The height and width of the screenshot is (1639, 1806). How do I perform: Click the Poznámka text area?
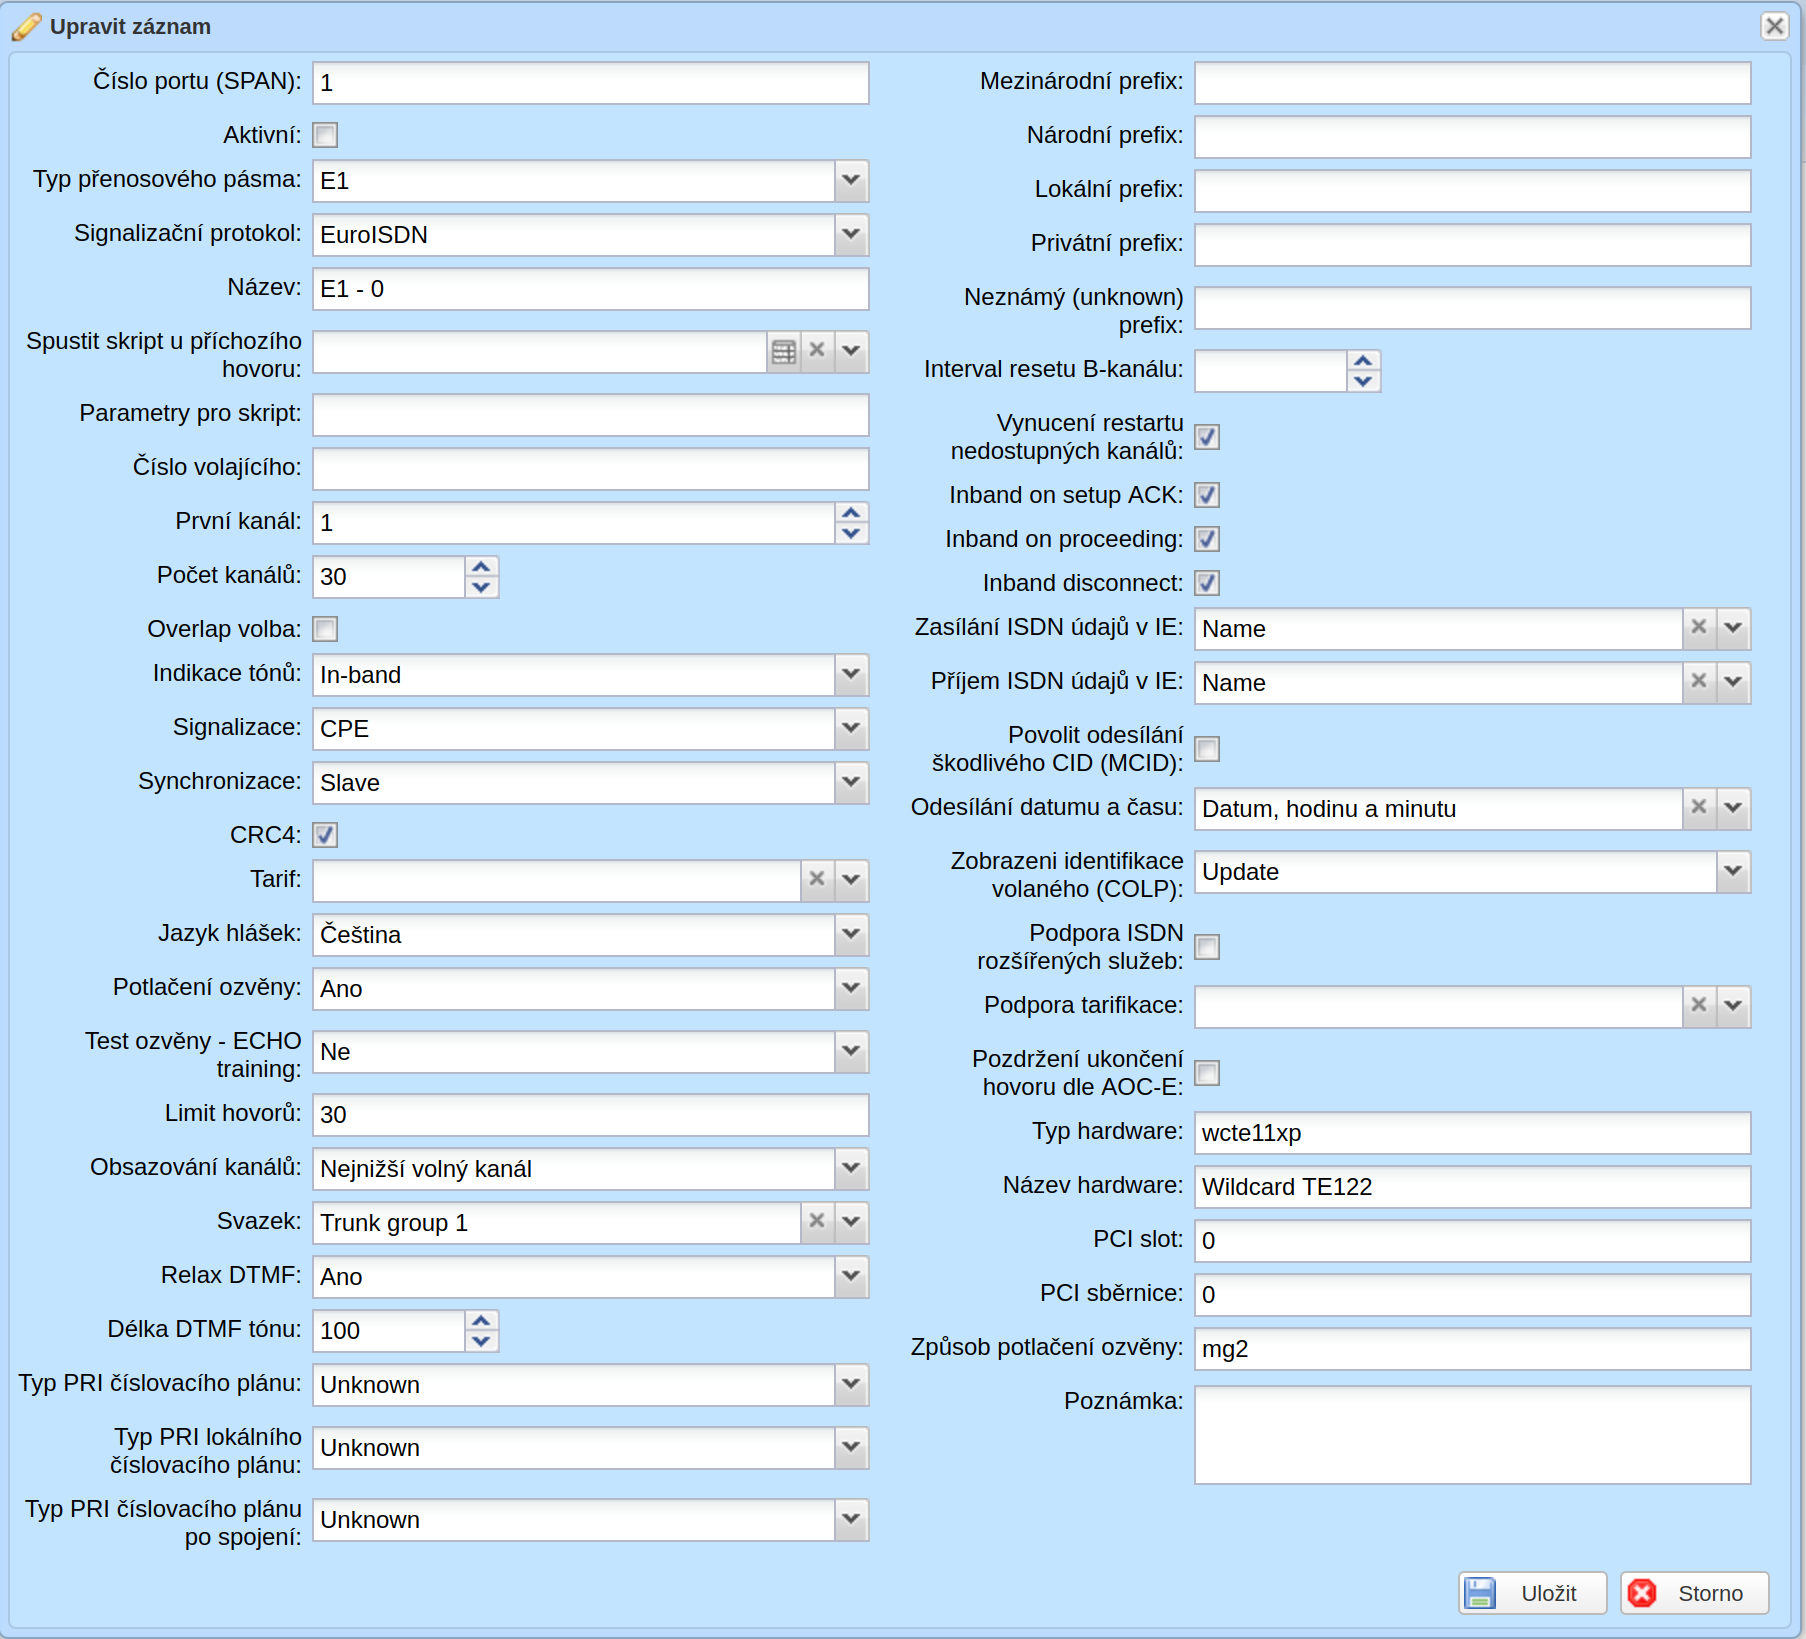pyautogui.click(x=1472, y=1435)
